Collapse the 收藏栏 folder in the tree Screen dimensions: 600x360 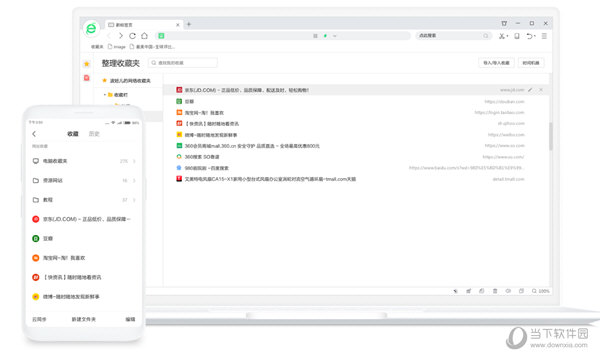[x=104, y=94]
